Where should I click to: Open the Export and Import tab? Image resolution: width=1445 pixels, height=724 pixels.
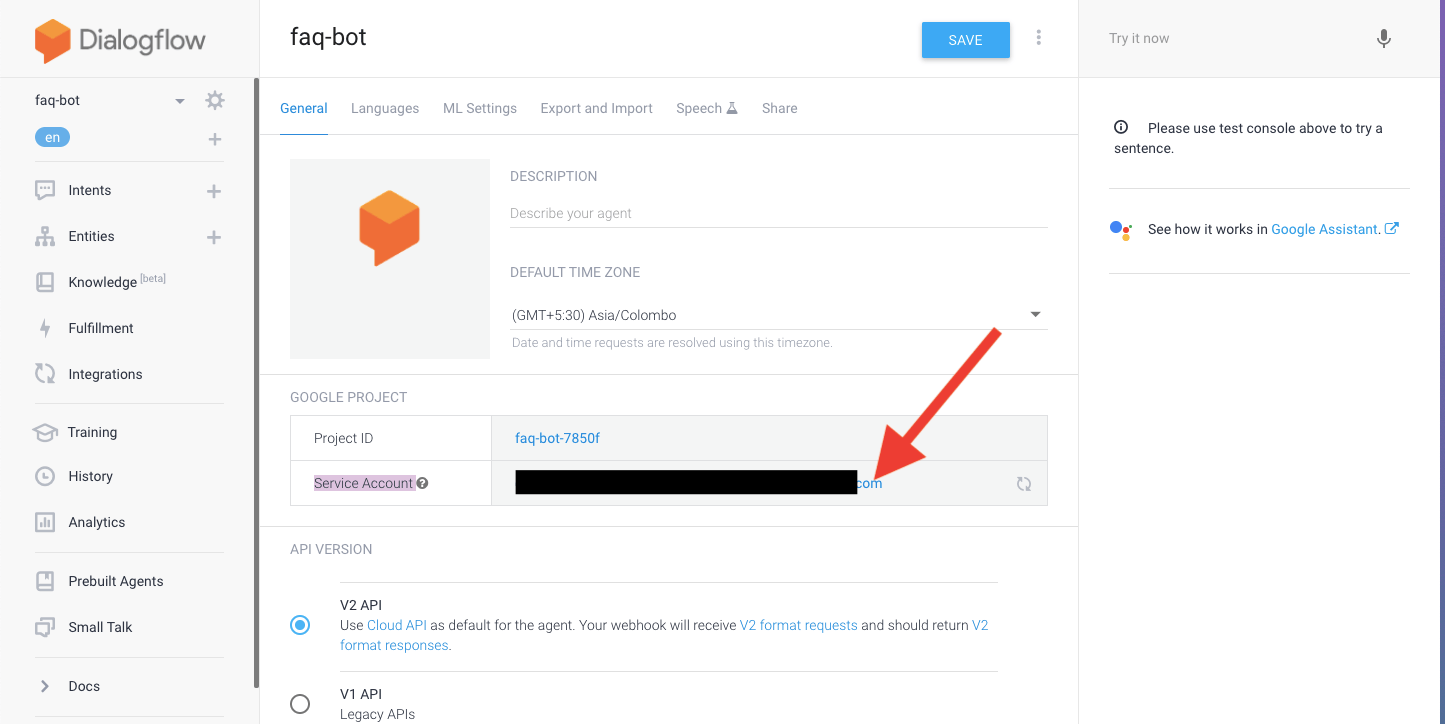point(596,108)
